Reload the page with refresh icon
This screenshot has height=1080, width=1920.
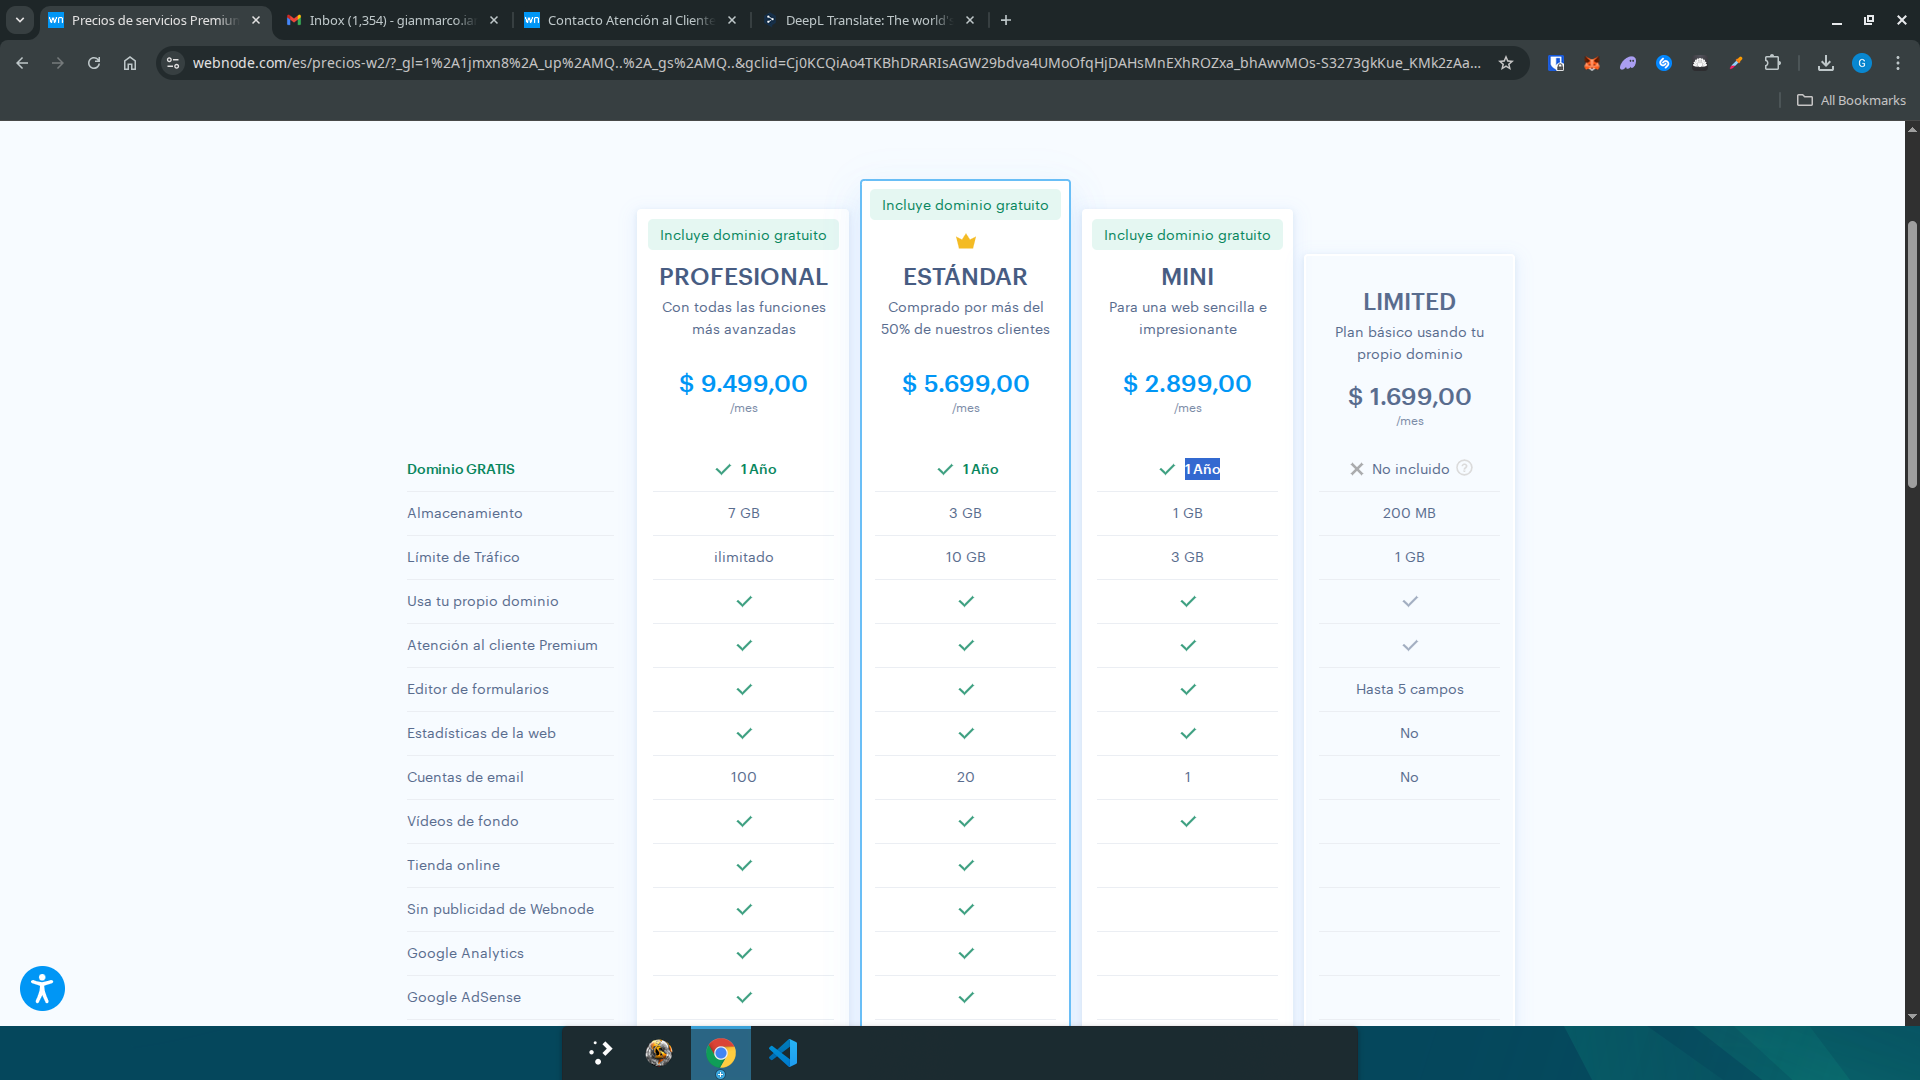pyautogui.click(x=94, y=63)
